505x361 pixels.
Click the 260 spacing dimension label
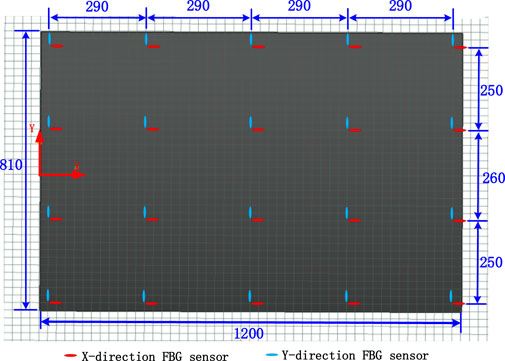pyautogui.click(x=494, y=178)
